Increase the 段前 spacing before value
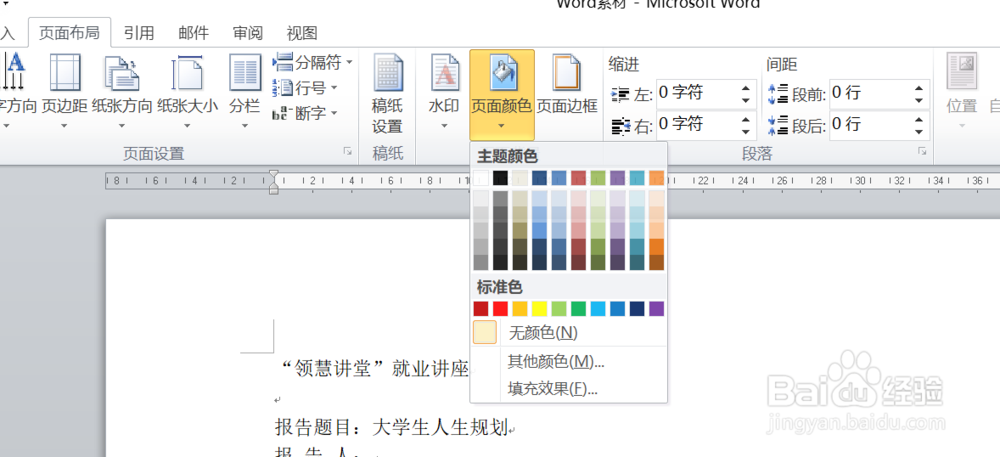 [x=918, y=88]
